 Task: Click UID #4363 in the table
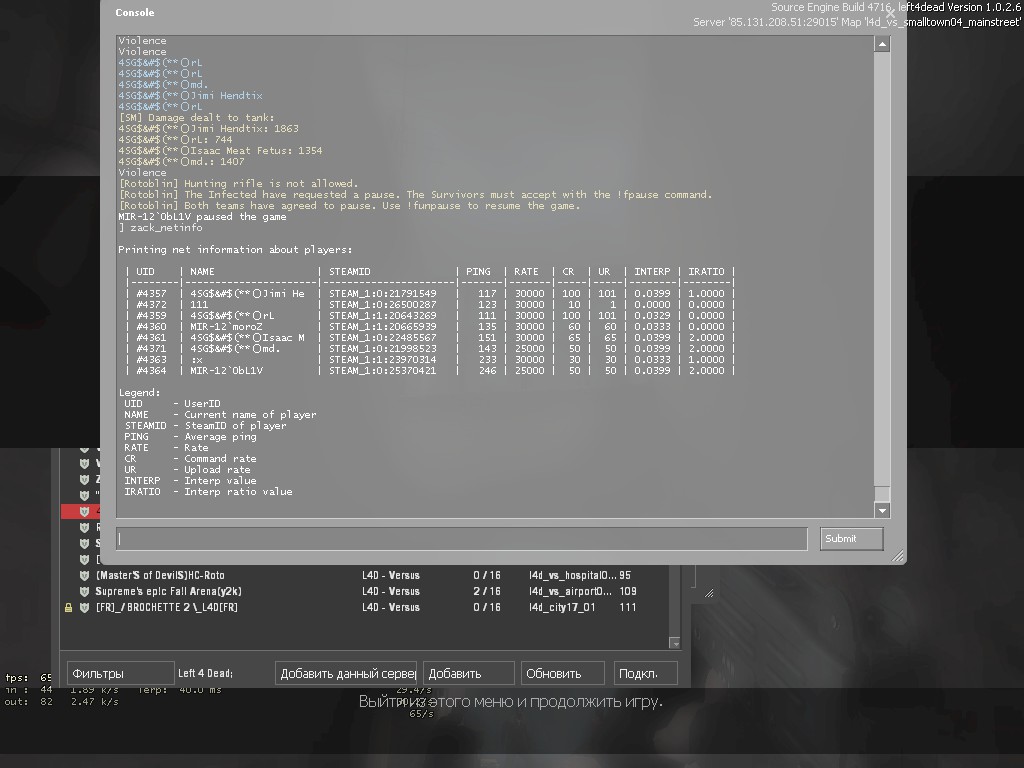151,359
